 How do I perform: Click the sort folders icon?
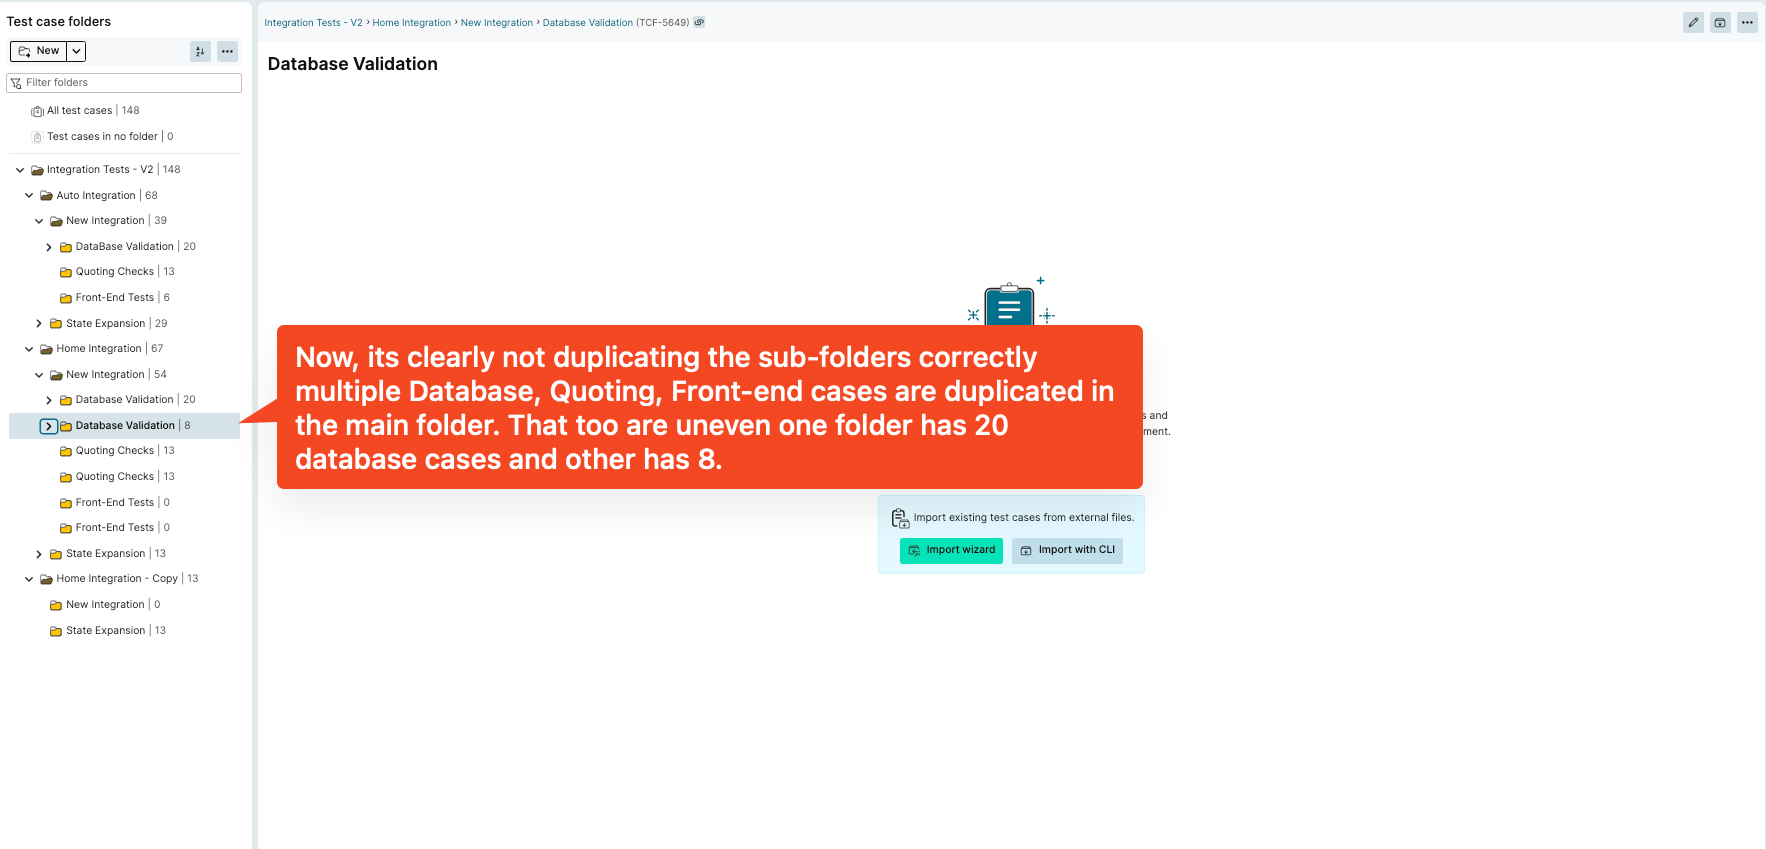[200, 51]
